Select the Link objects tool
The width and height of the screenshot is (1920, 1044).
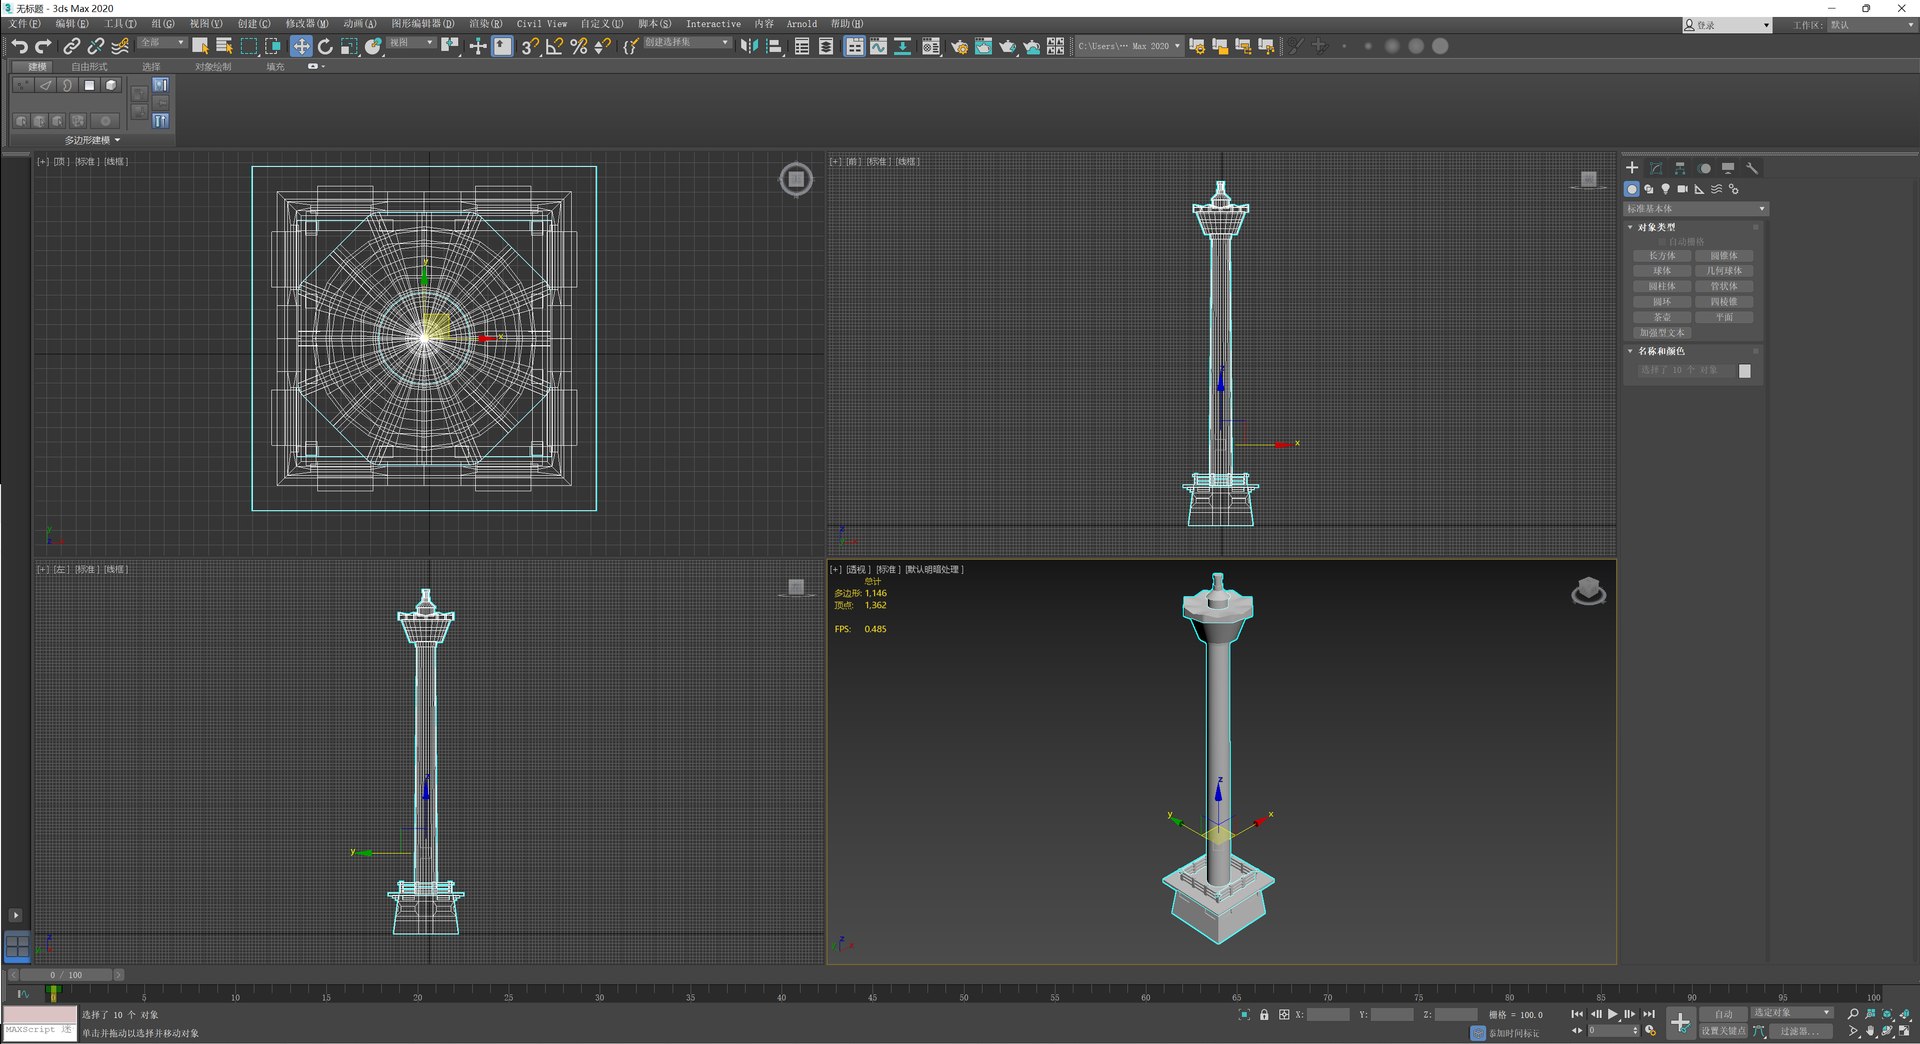(x=72, y=46)
